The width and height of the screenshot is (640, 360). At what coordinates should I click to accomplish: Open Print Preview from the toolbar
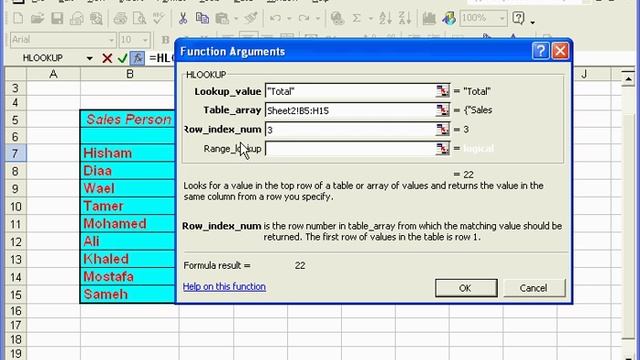(139, 18)
